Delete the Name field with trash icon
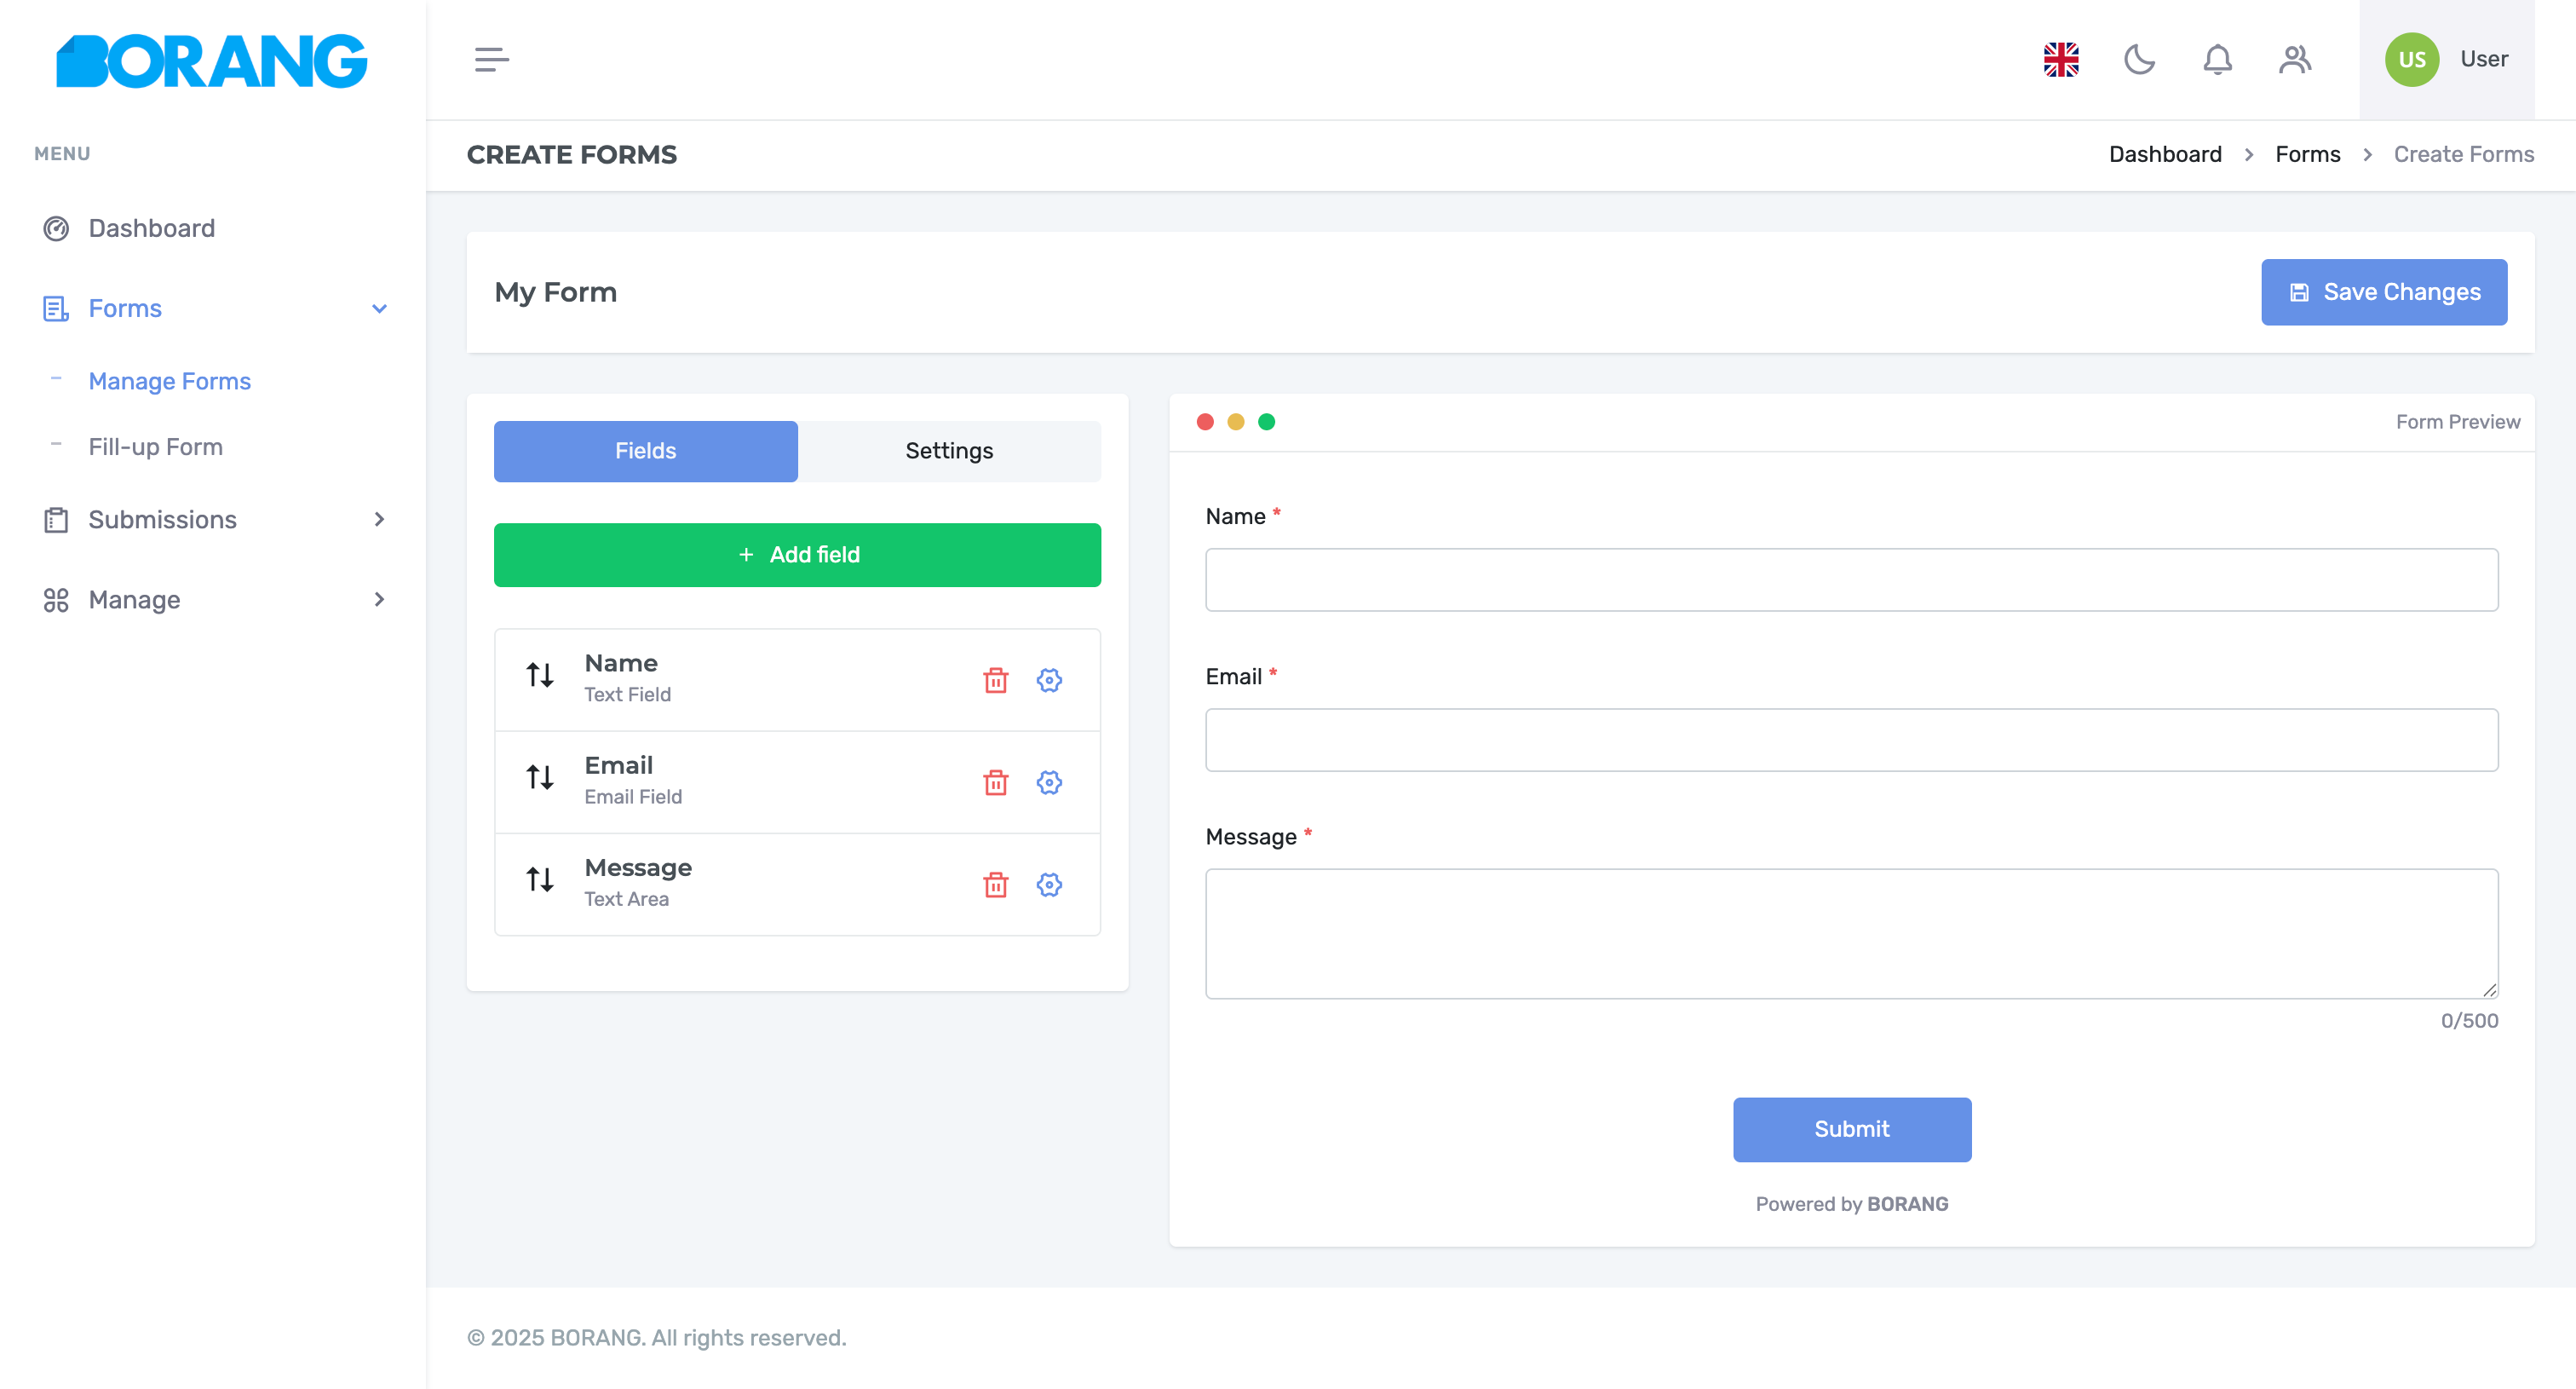The width and height of the screenshot is (2576, 1389). click(996, 681)
